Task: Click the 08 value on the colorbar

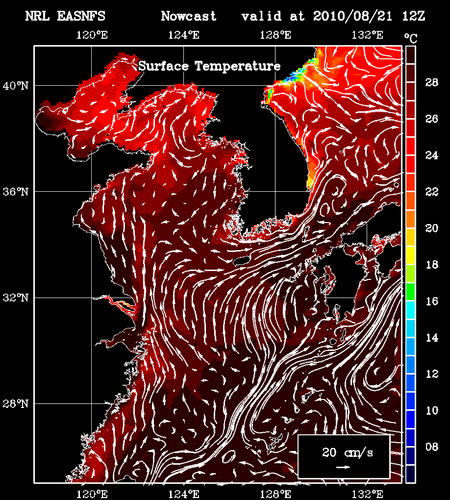Action: pyautogui.click(x=432, y=447)
